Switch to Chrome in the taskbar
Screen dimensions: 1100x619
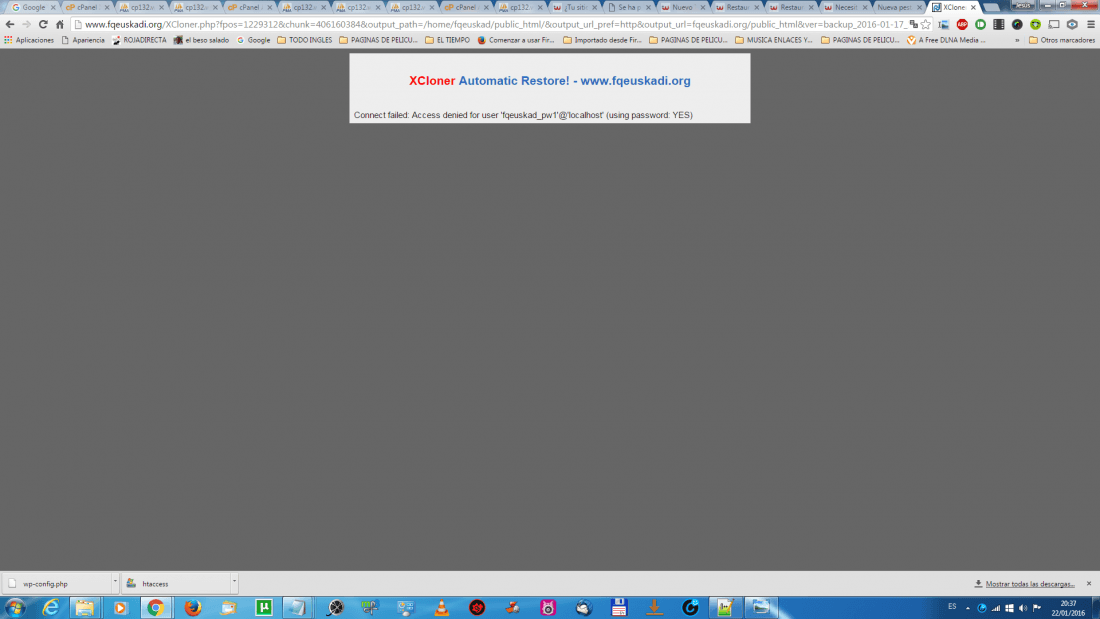[x=156, y=608]
